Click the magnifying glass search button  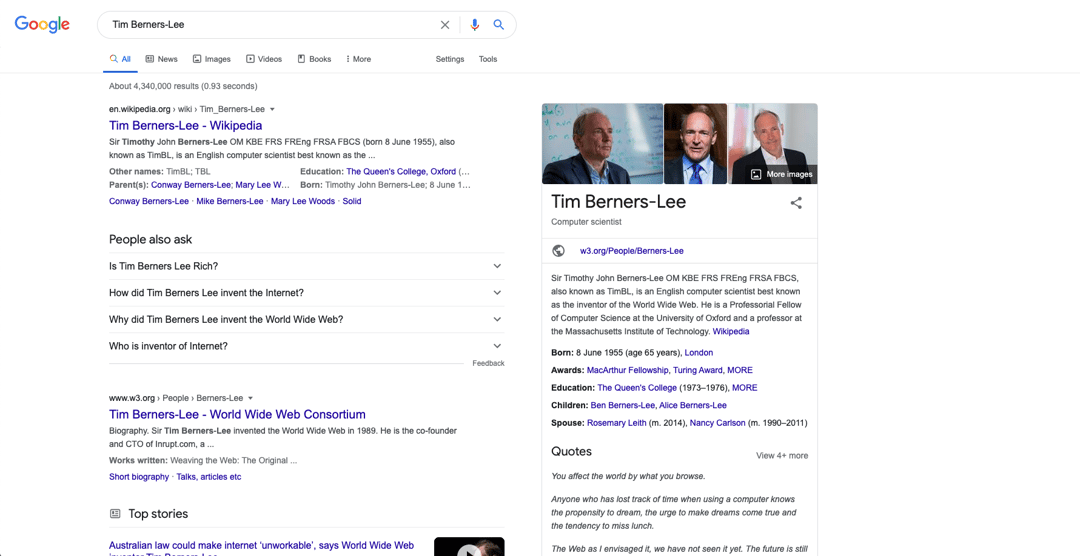499,25
